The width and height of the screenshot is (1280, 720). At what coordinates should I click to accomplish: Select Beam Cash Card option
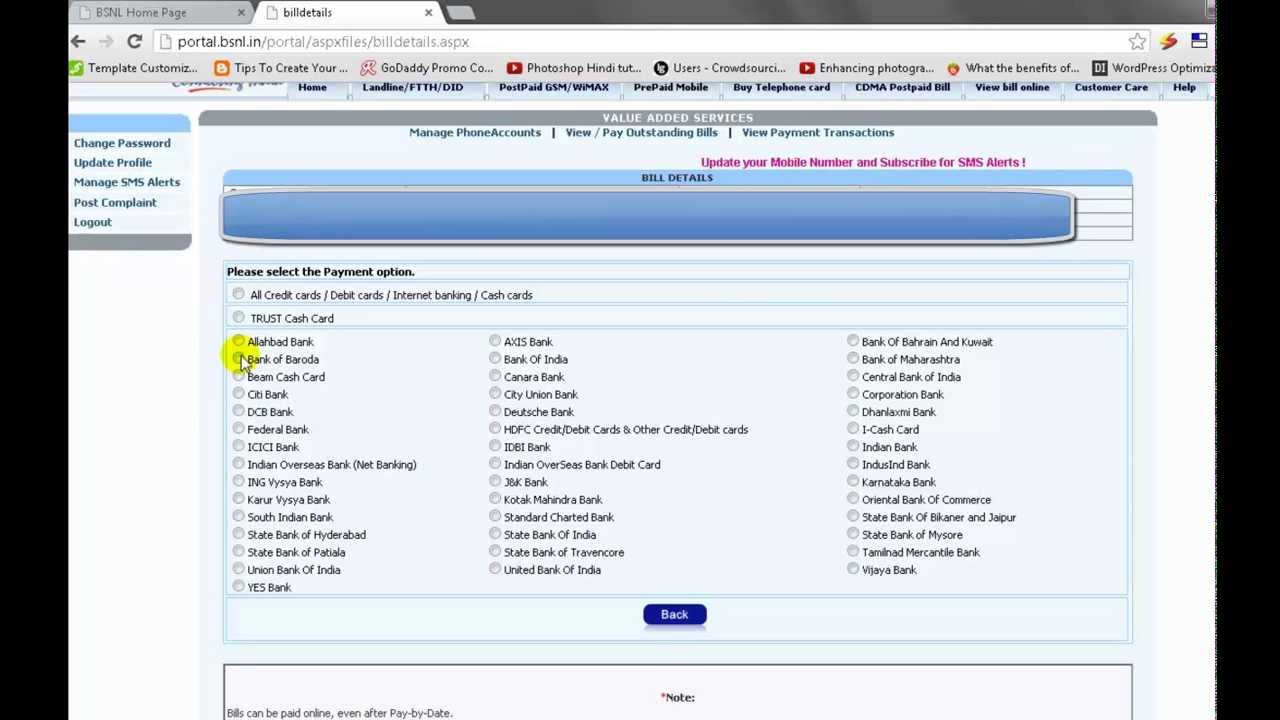pyautogui.click(x=238, y=376)
